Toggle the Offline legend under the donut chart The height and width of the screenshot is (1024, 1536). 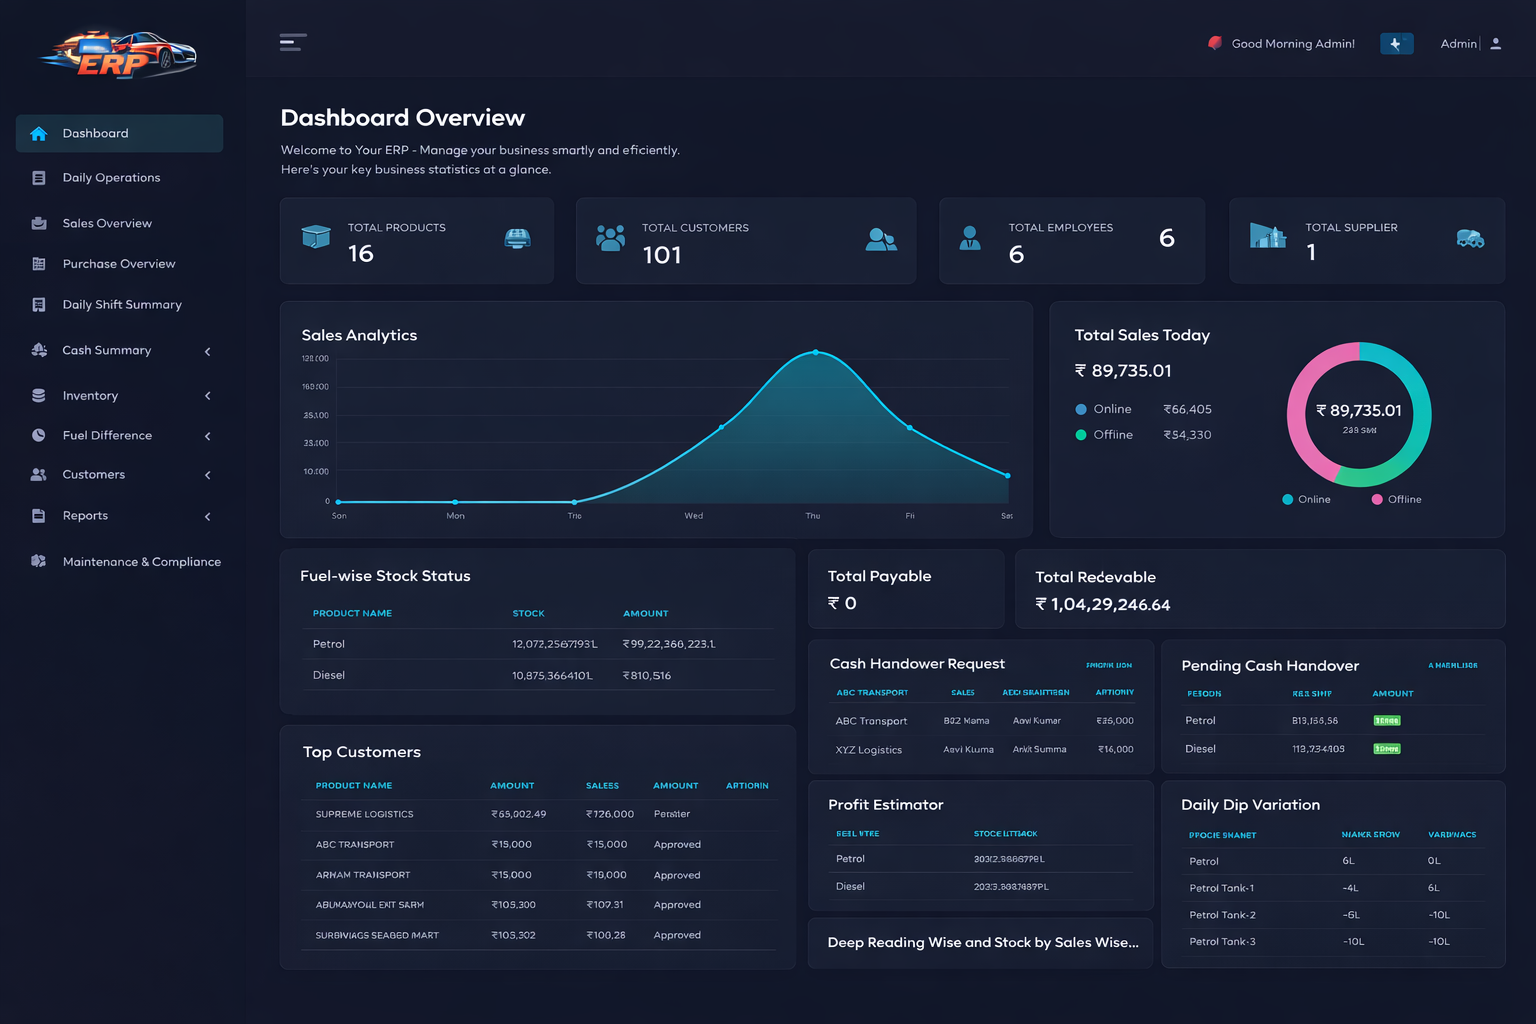coord(1396,499)
